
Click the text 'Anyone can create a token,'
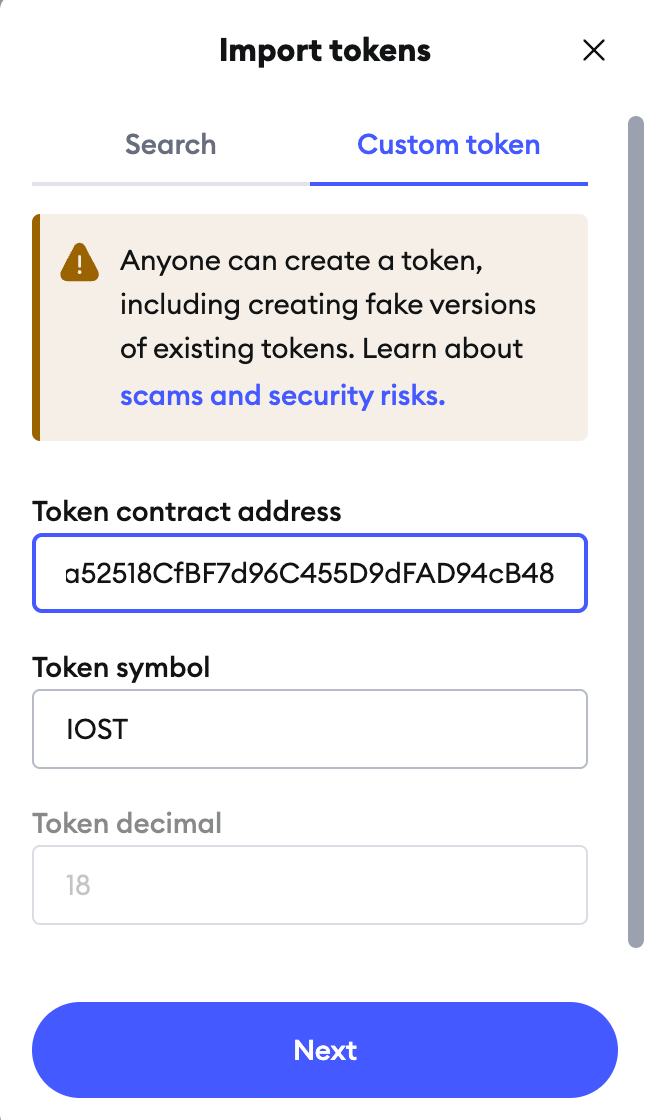click(302, 261)
